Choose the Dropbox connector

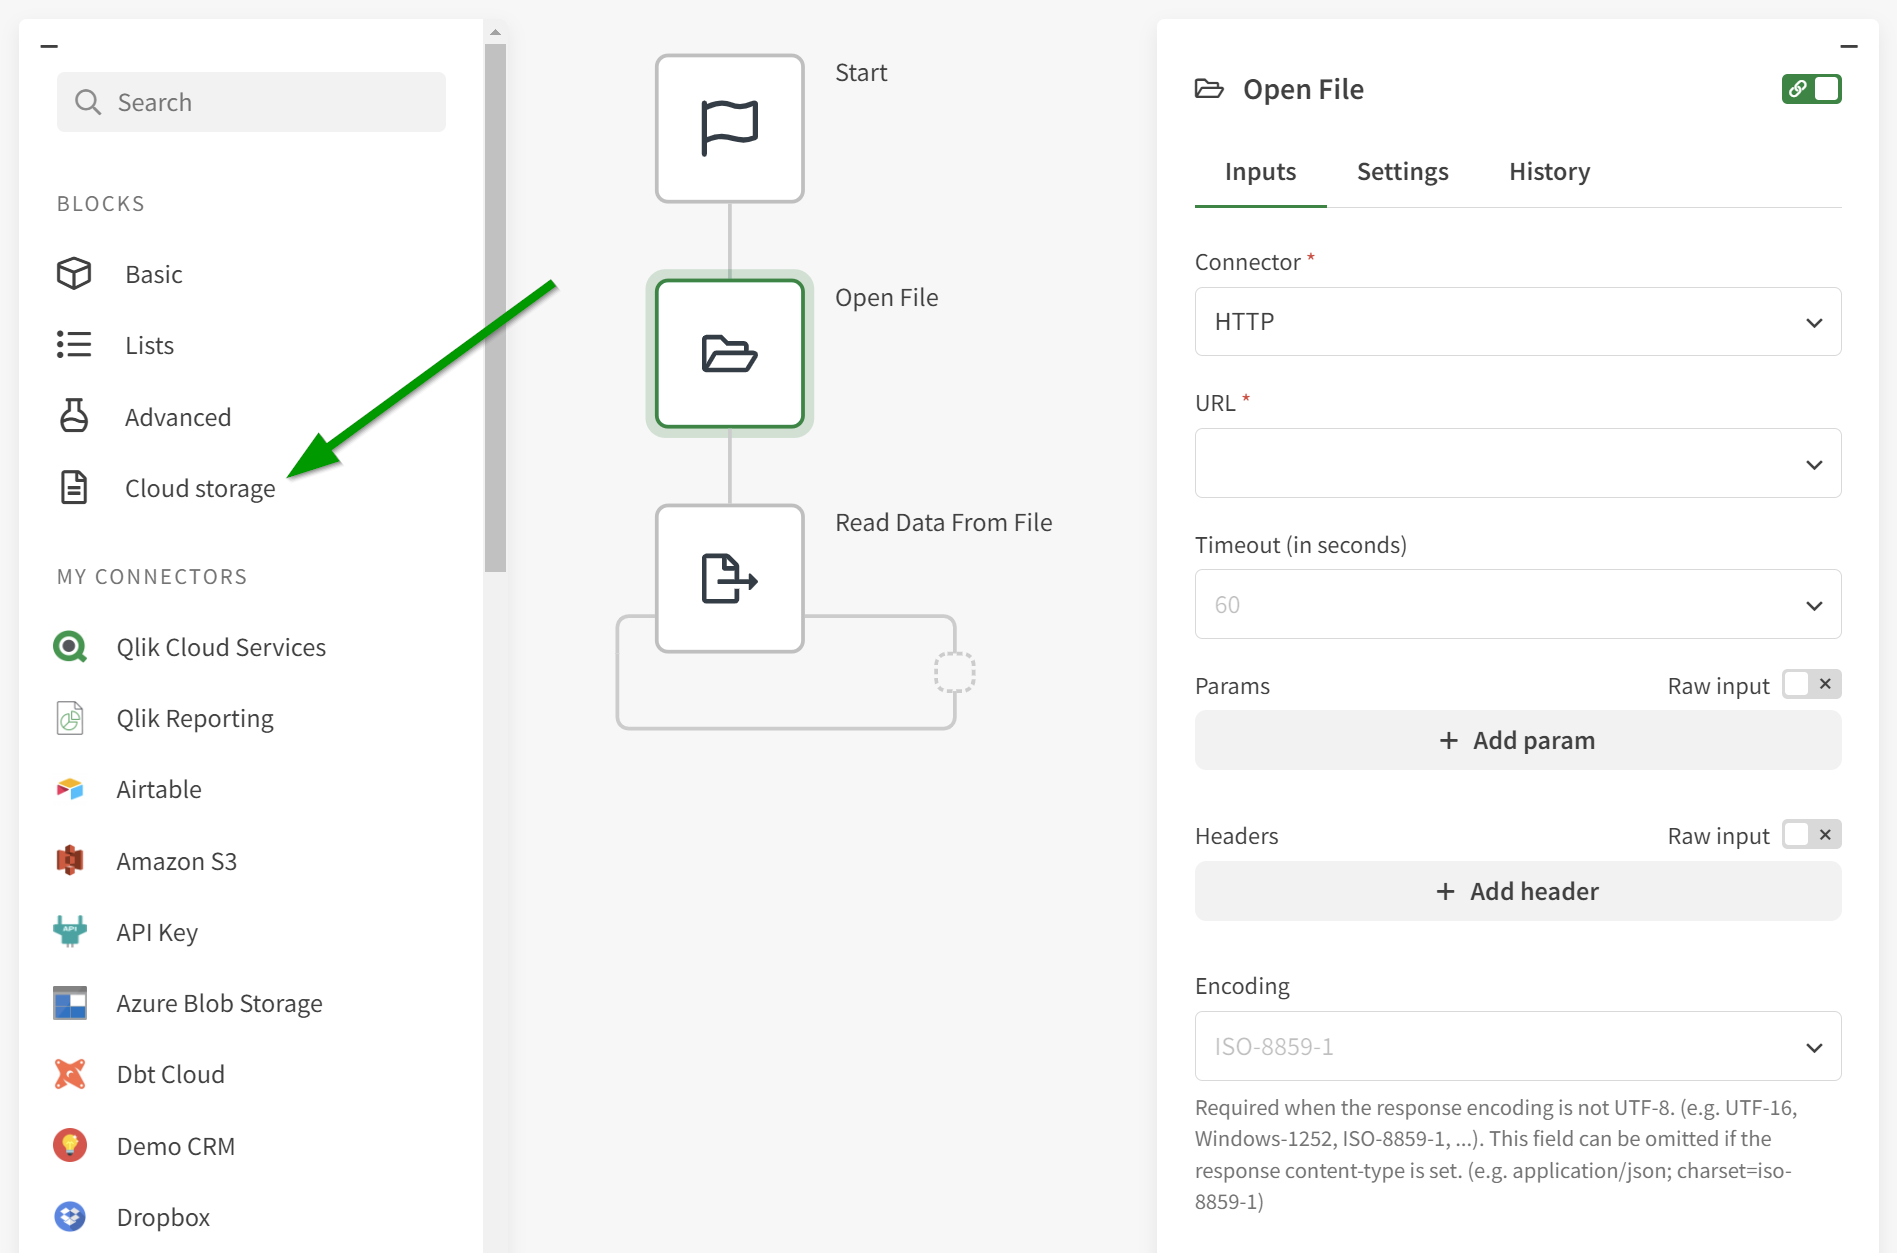[x=163, y=1217]
